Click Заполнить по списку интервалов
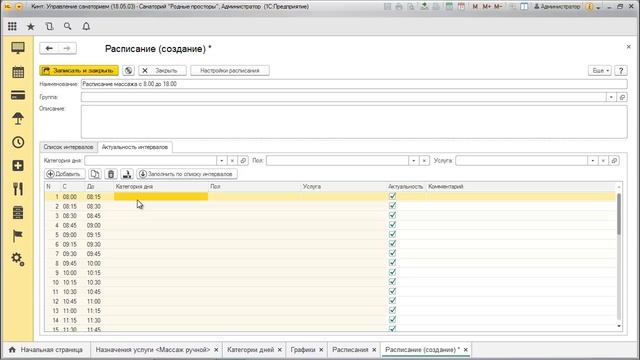This screenshot has height=360, width=640. pyautogui.click(x=187, y=174)
